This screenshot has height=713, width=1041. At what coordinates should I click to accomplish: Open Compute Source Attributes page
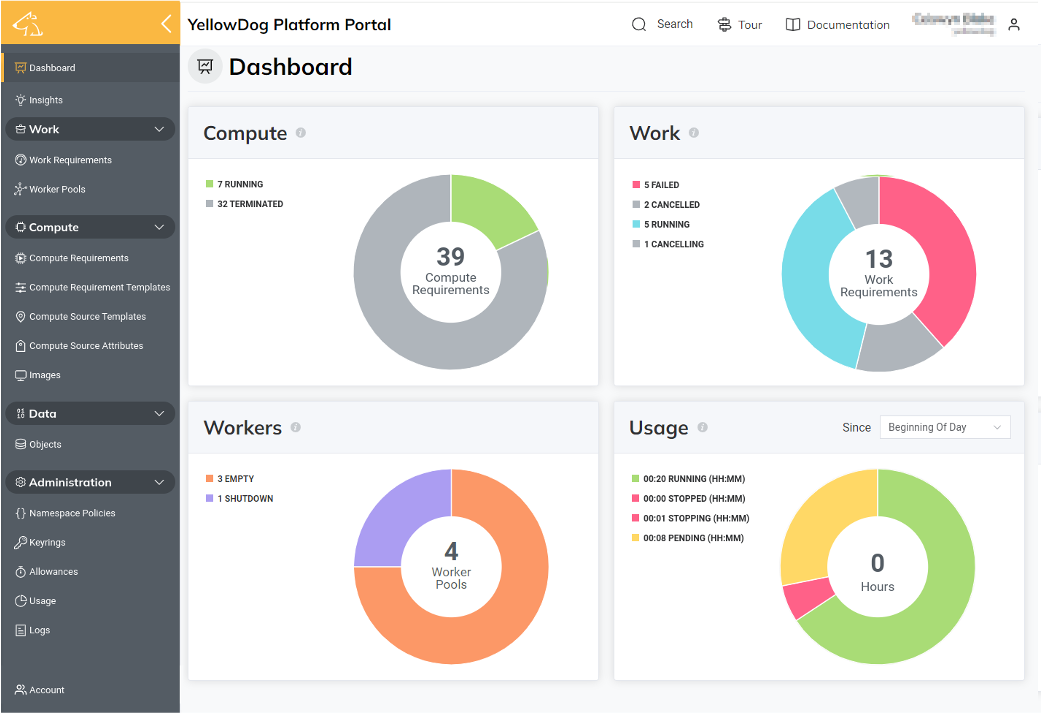86,346
